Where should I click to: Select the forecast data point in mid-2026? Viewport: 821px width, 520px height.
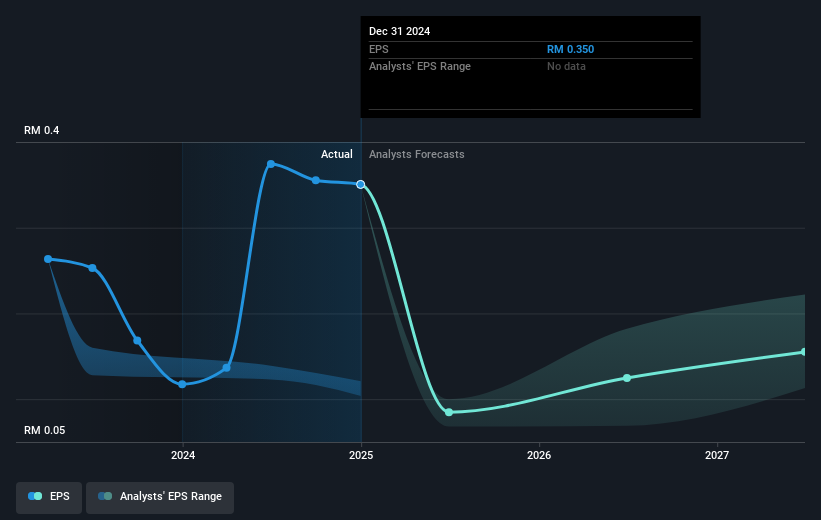pyautogui.click(x=627, y=378)
